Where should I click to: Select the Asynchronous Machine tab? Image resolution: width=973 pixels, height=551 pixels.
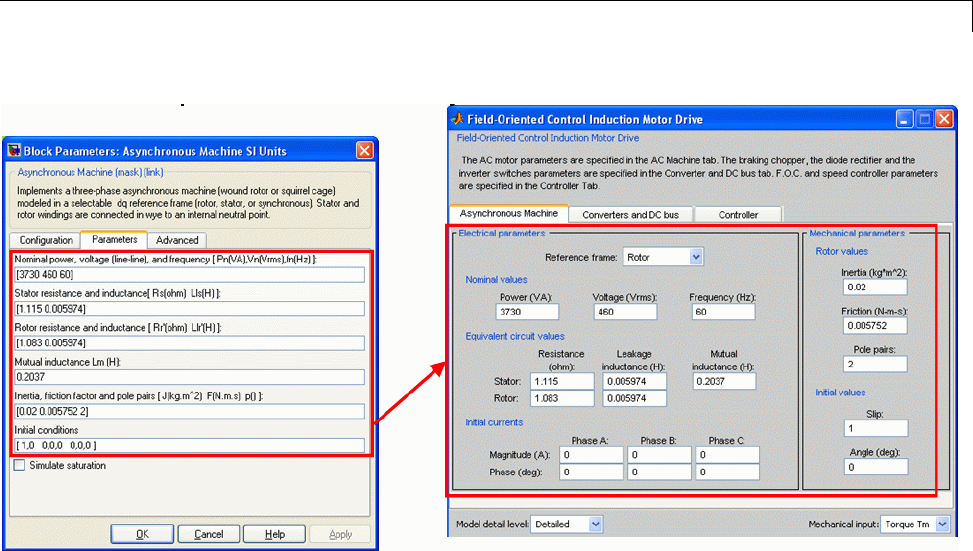(x=508, y=213)
